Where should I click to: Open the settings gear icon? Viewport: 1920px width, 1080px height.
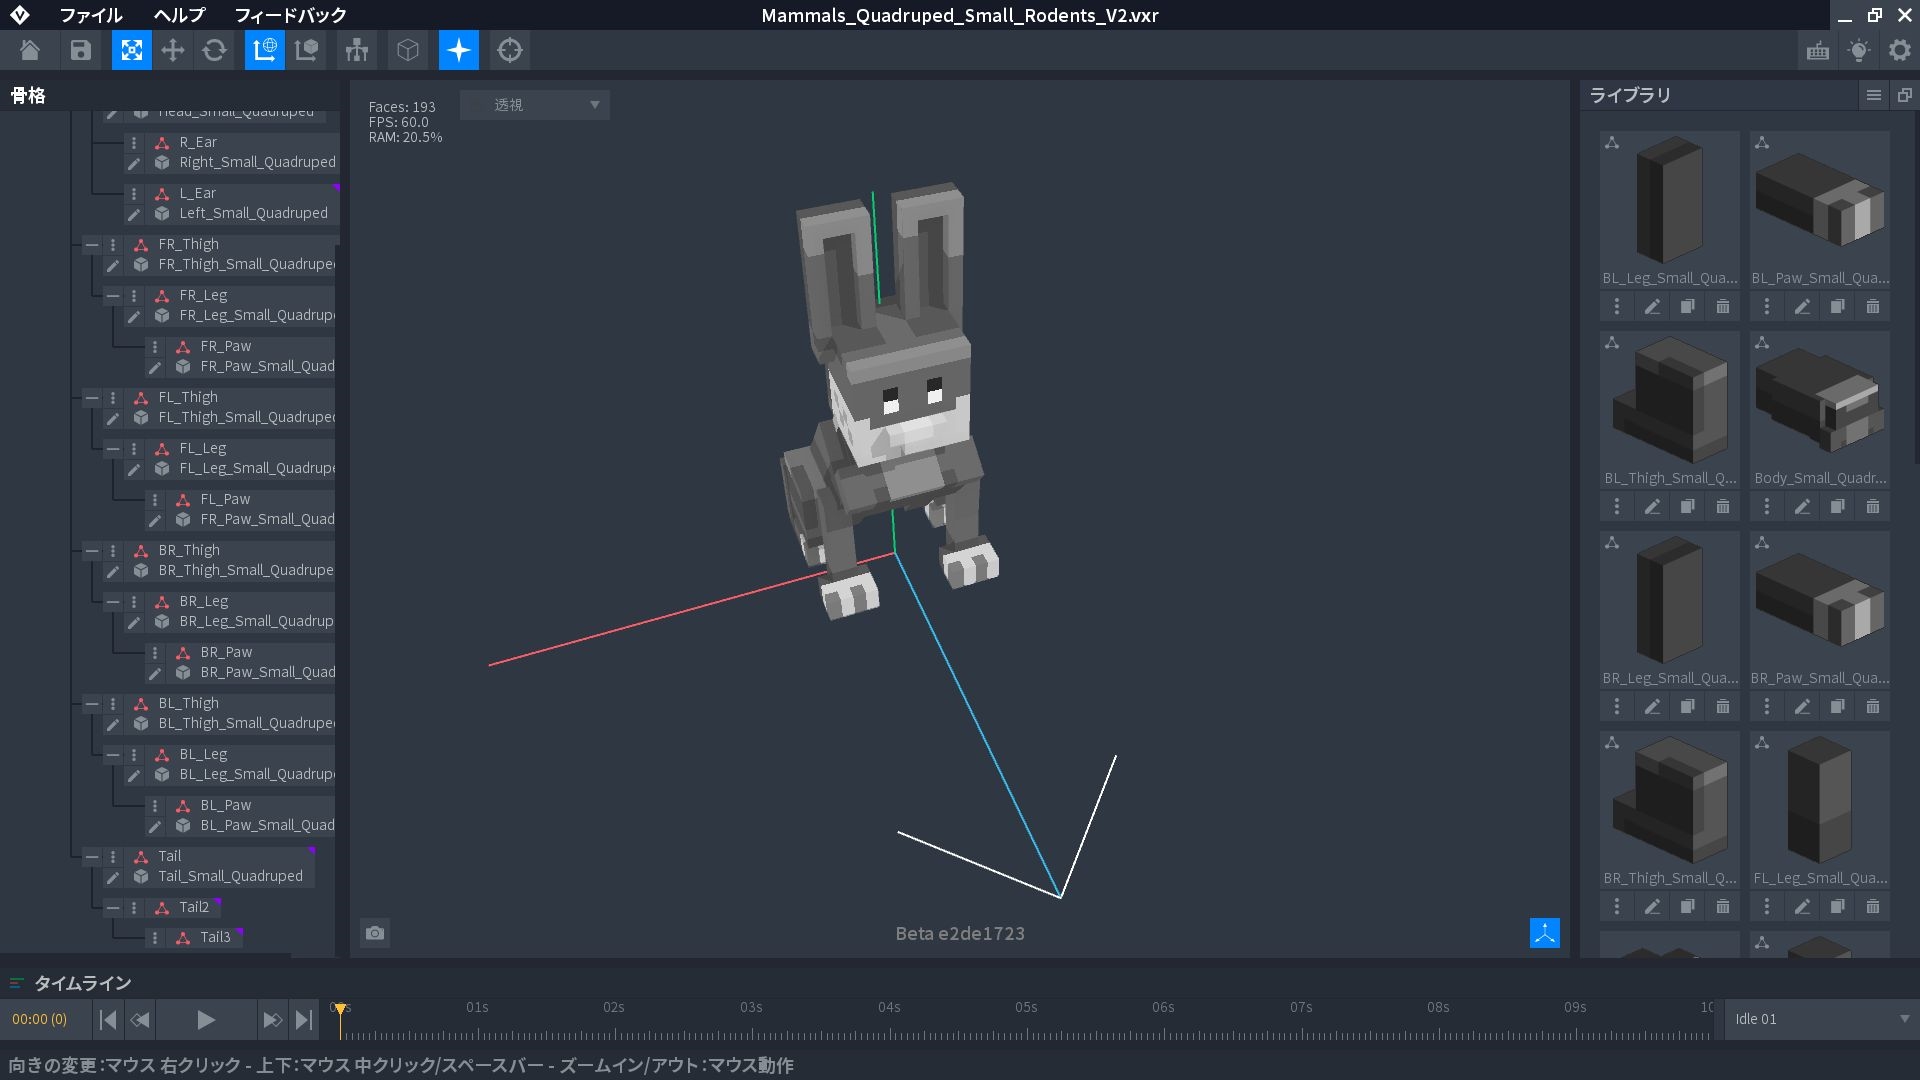click(1899, 50)
